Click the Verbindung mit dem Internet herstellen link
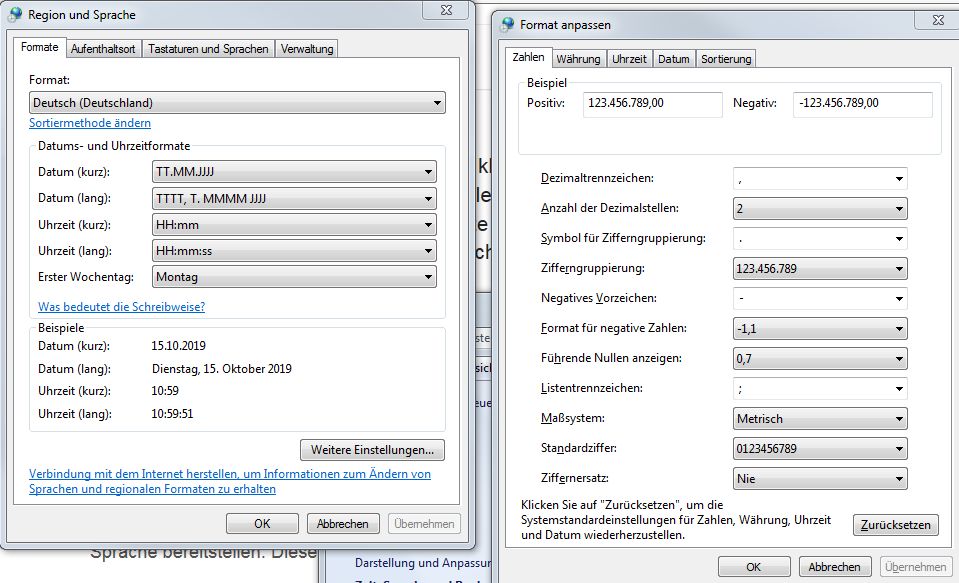The width and height of the screenshot is (959, 583). pyautogui.click(x=230, y=481)
